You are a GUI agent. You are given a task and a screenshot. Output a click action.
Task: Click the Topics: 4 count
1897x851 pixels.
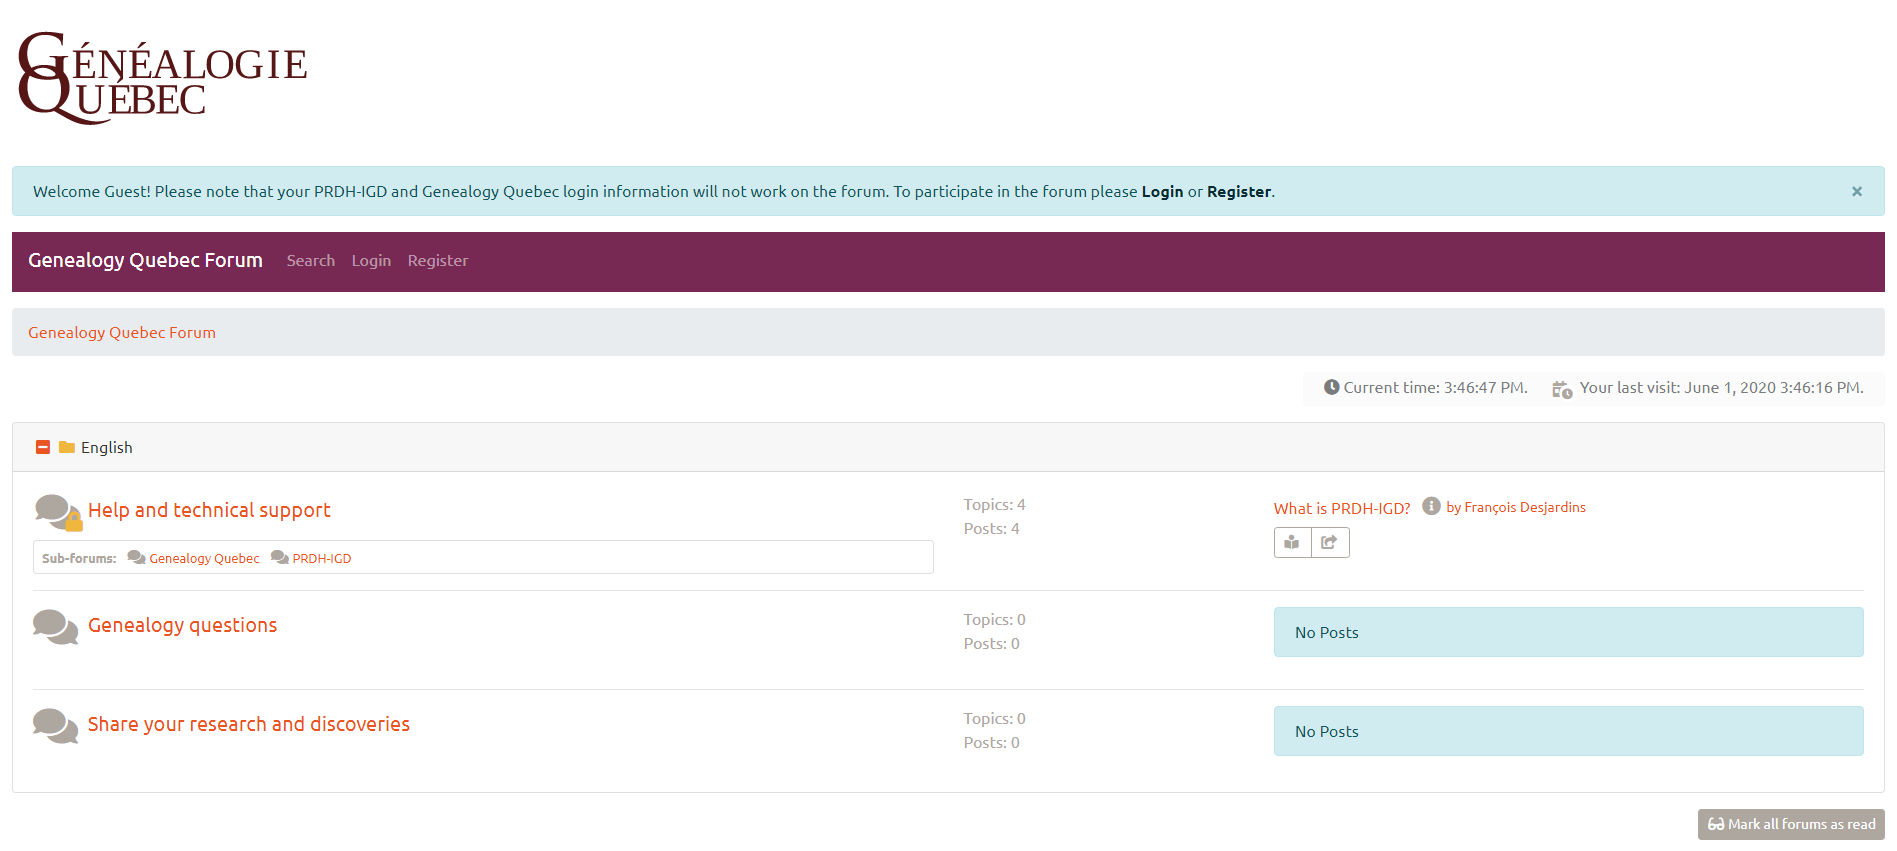pyautogui.click(x=994, y=505)
